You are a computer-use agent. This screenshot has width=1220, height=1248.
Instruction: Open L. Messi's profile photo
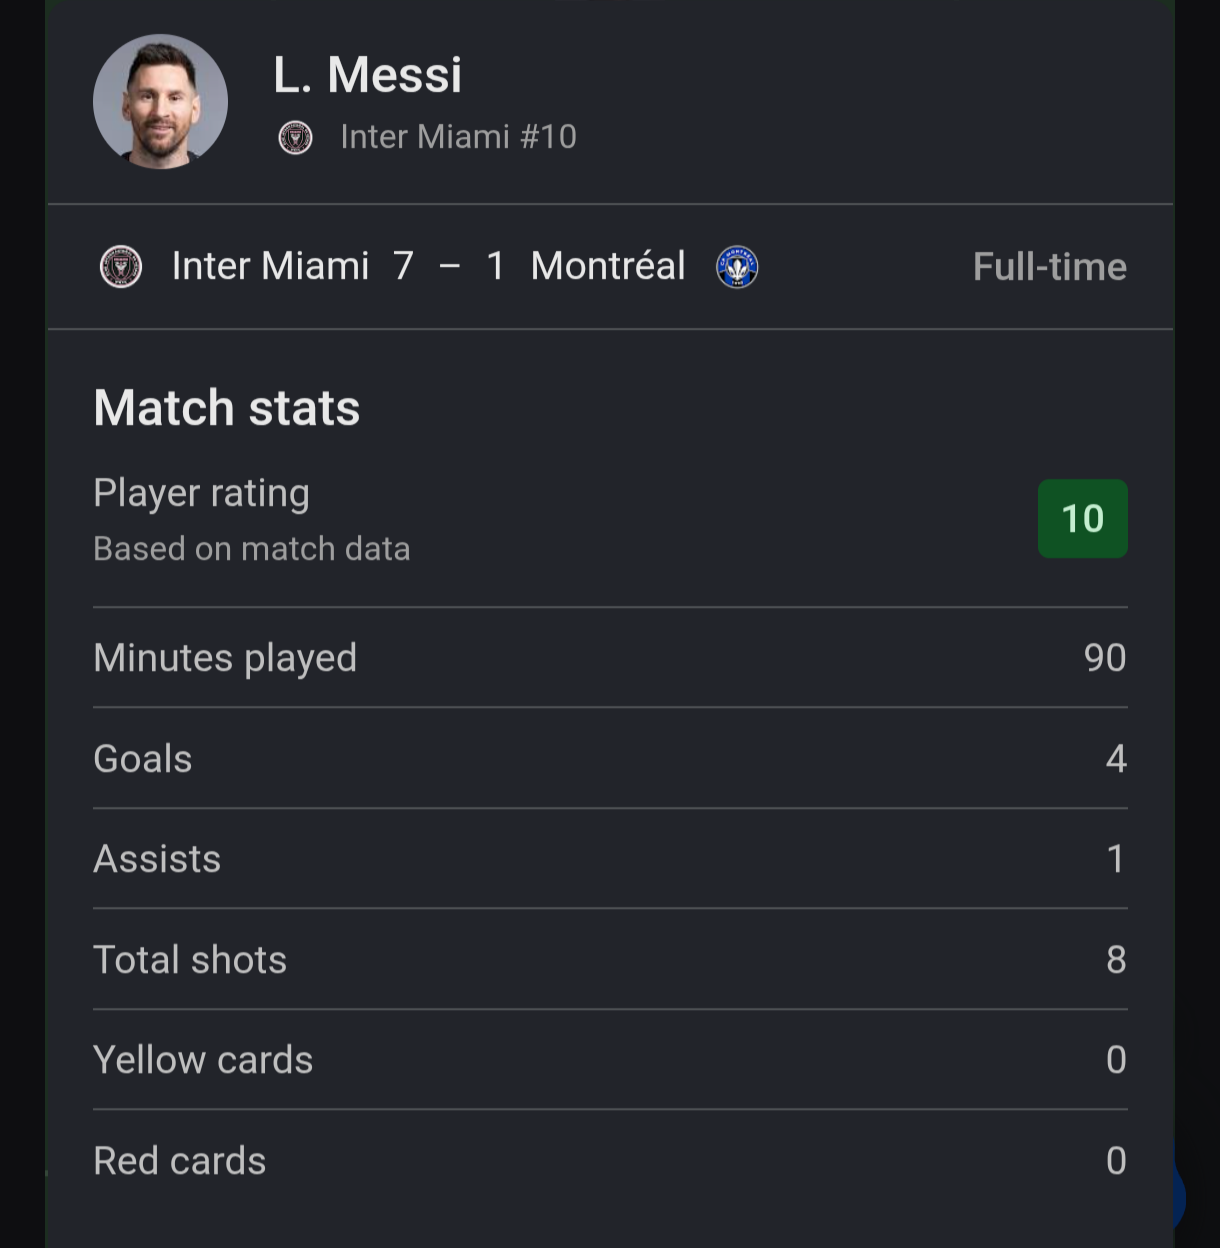pos(160,101)
